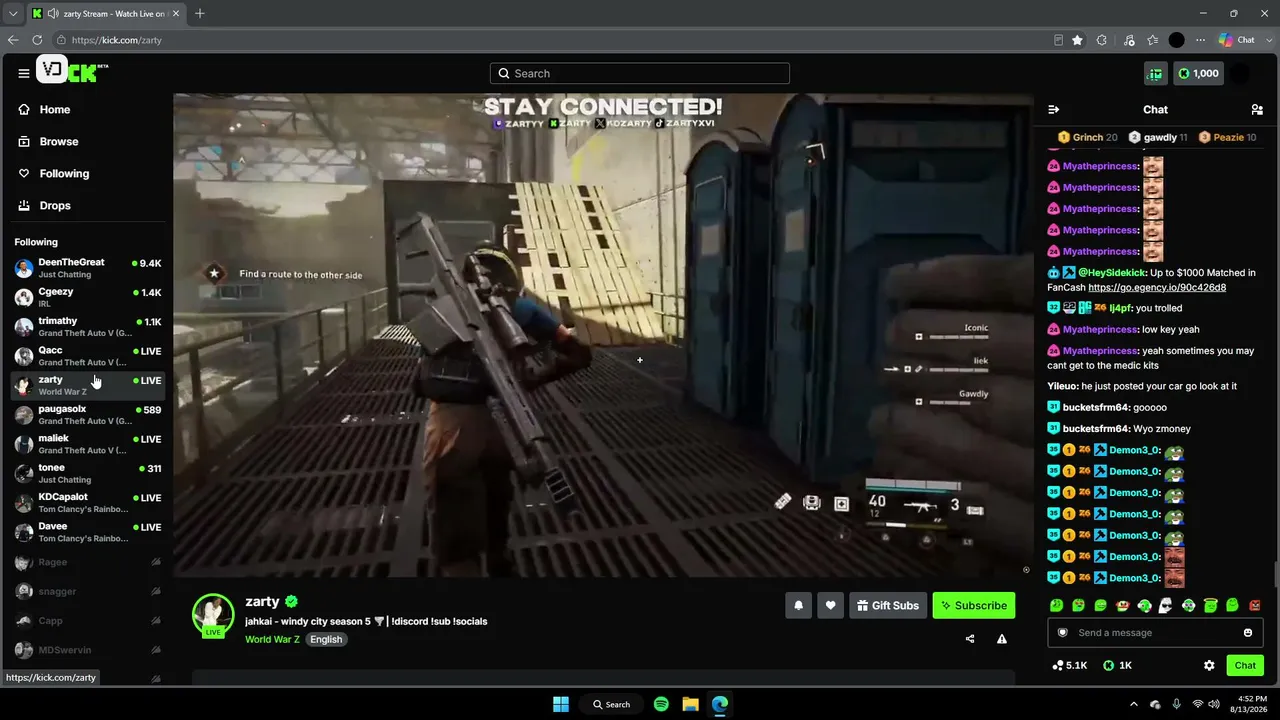
Task: Refresh the page
Action: 37,40
